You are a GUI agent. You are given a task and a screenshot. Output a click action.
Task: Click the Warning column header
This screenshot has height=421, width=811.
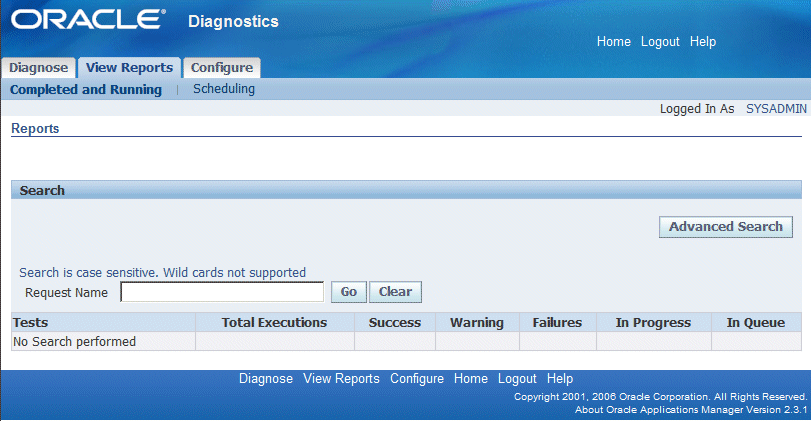pos(477,322)
